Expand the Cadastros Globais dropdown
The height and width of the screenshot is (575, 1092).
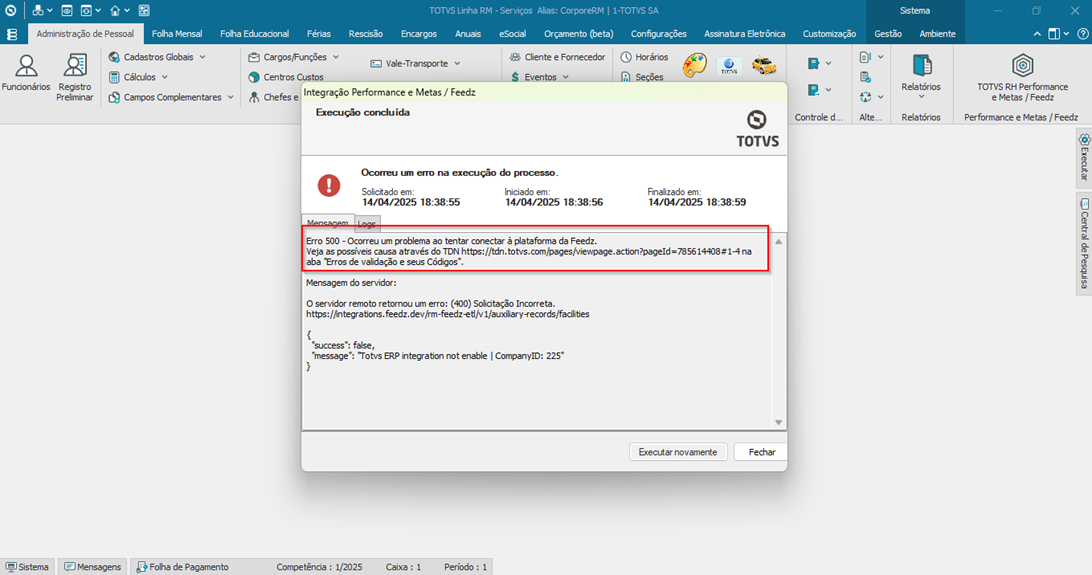pos(203,57)
